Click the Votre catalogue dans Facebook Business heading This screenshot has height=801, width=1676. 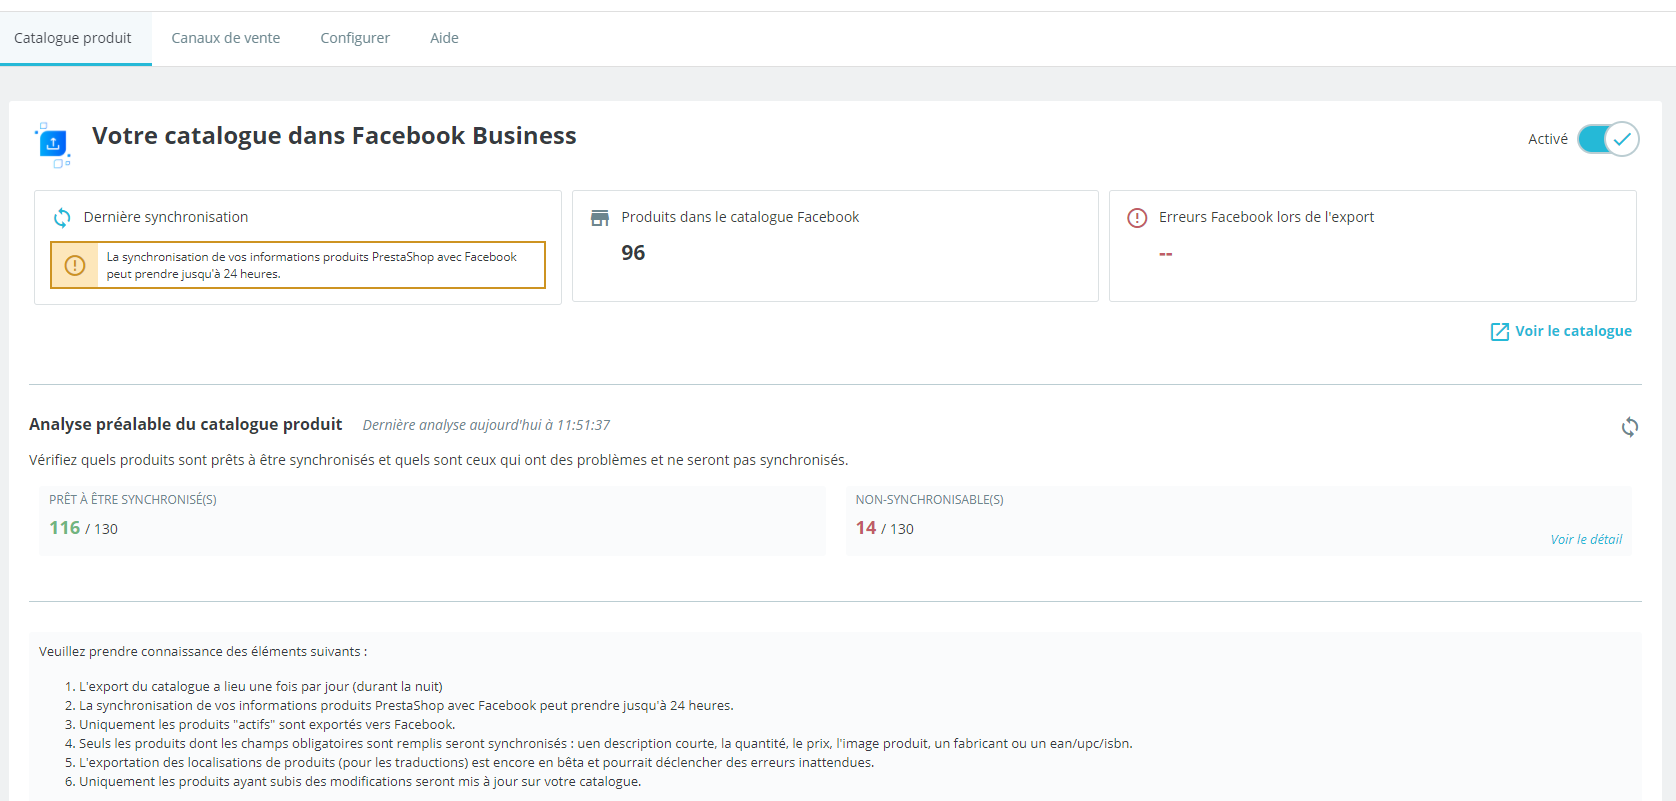click(x=334, y=136)
